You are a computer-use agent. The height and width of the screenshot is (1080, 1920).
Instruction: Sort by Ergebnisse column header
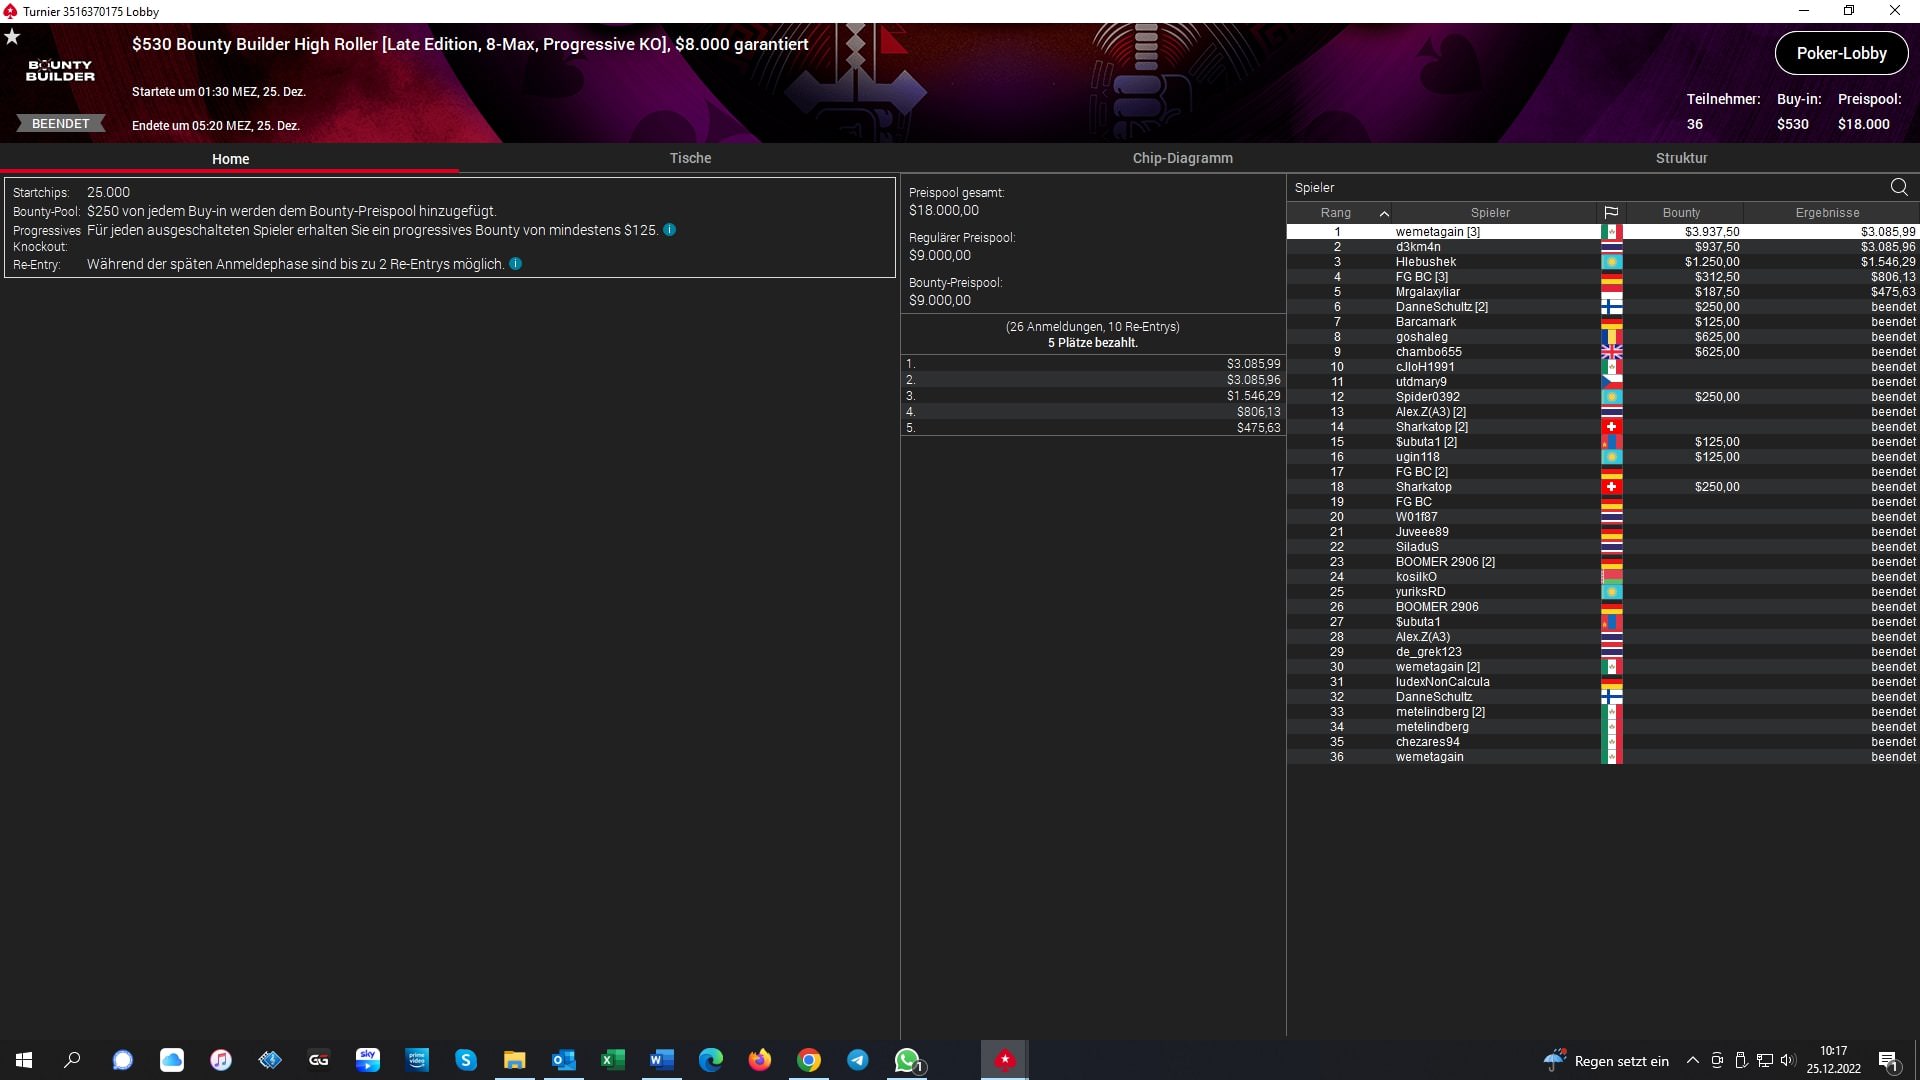(x=1827, y=213)
